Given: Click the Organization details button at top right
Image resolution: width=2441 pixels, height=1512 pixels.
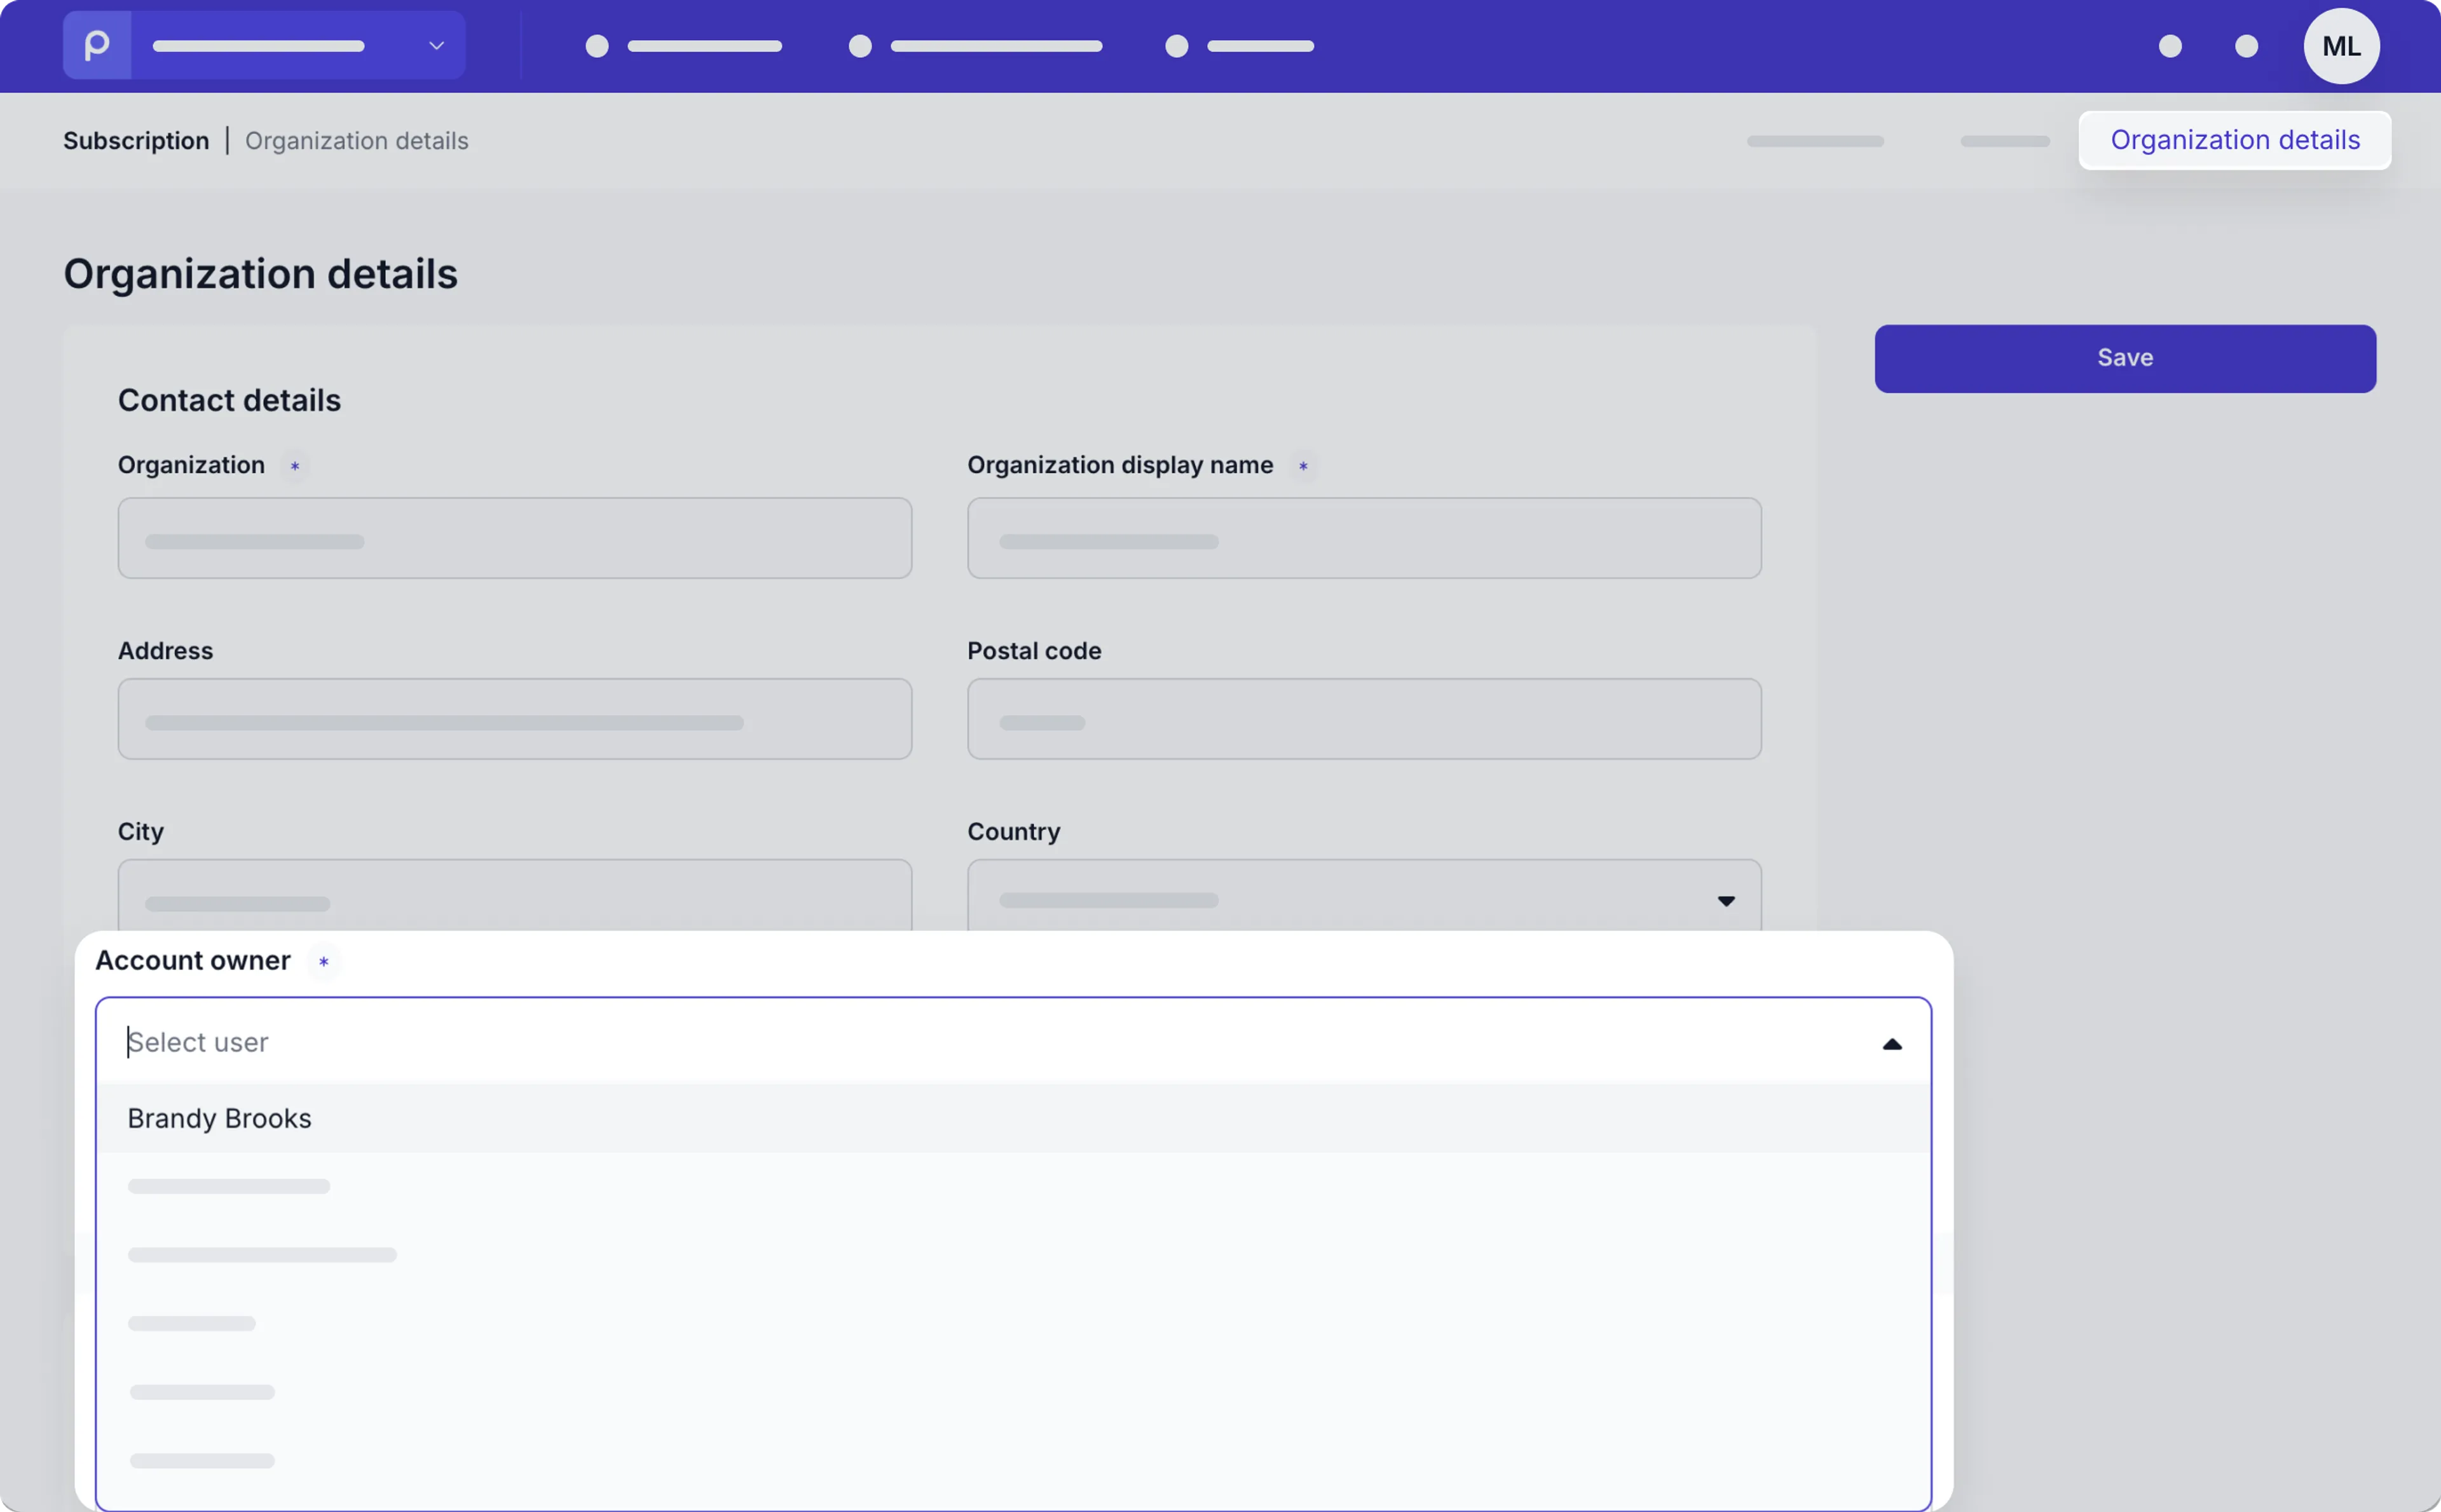Looking at the screenshot, I should point(2234,139).
